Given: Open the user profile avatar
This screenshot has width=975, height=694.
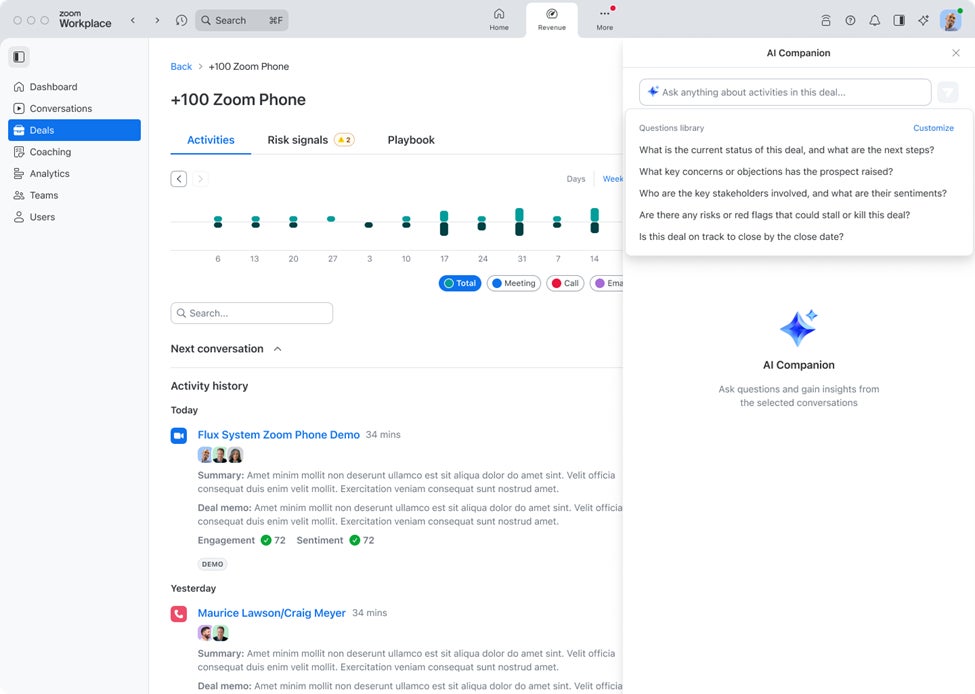Looking at the screenshot, I should 951,21.
